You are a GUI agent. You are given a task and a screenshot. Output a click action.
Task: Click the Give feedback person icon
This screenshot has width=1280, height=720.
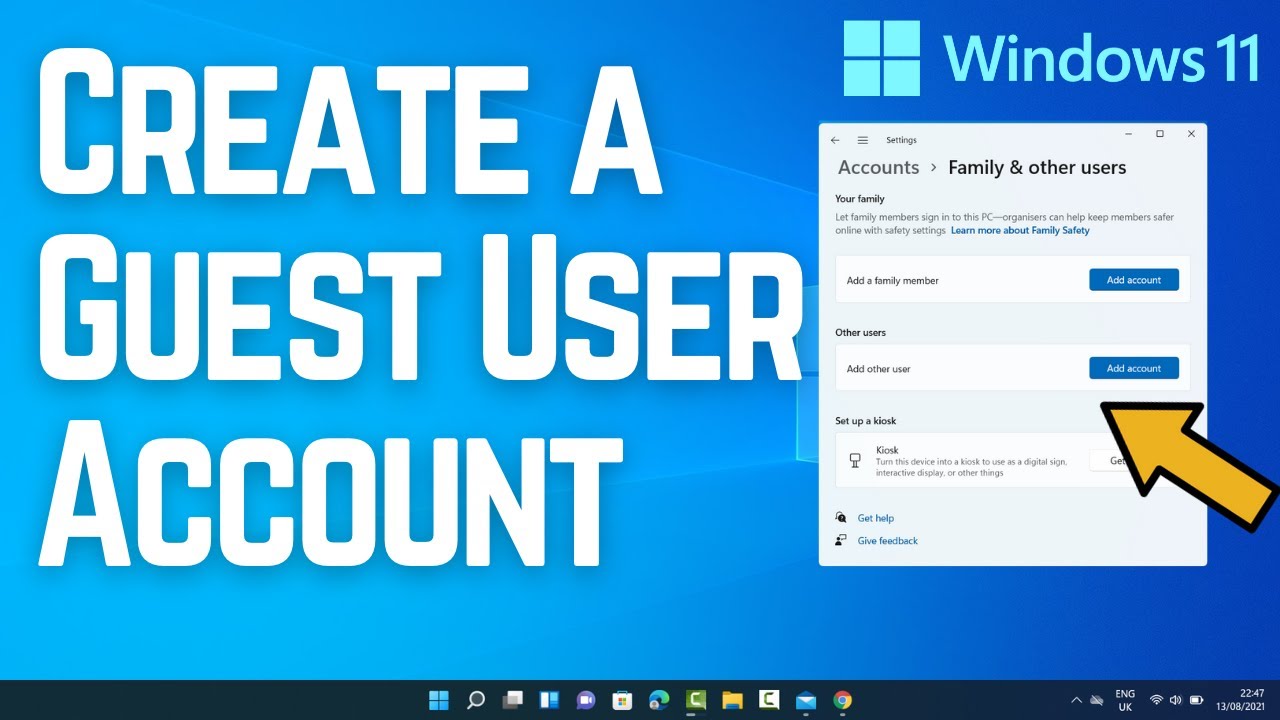tap(841, 541)
